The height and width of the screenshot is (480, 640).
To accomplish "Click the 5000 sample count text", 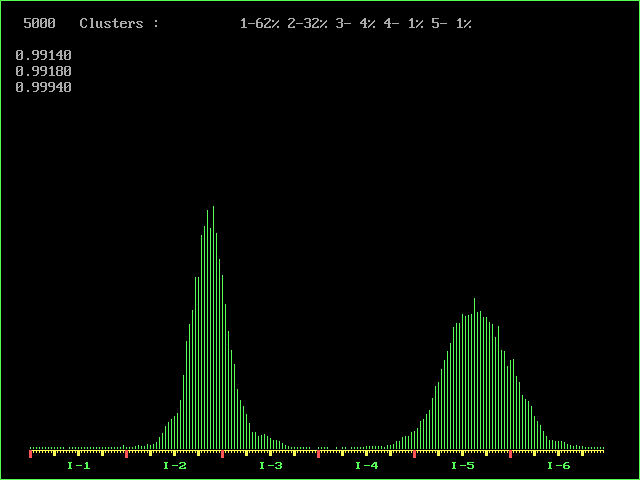I will [x=39, y=24].
